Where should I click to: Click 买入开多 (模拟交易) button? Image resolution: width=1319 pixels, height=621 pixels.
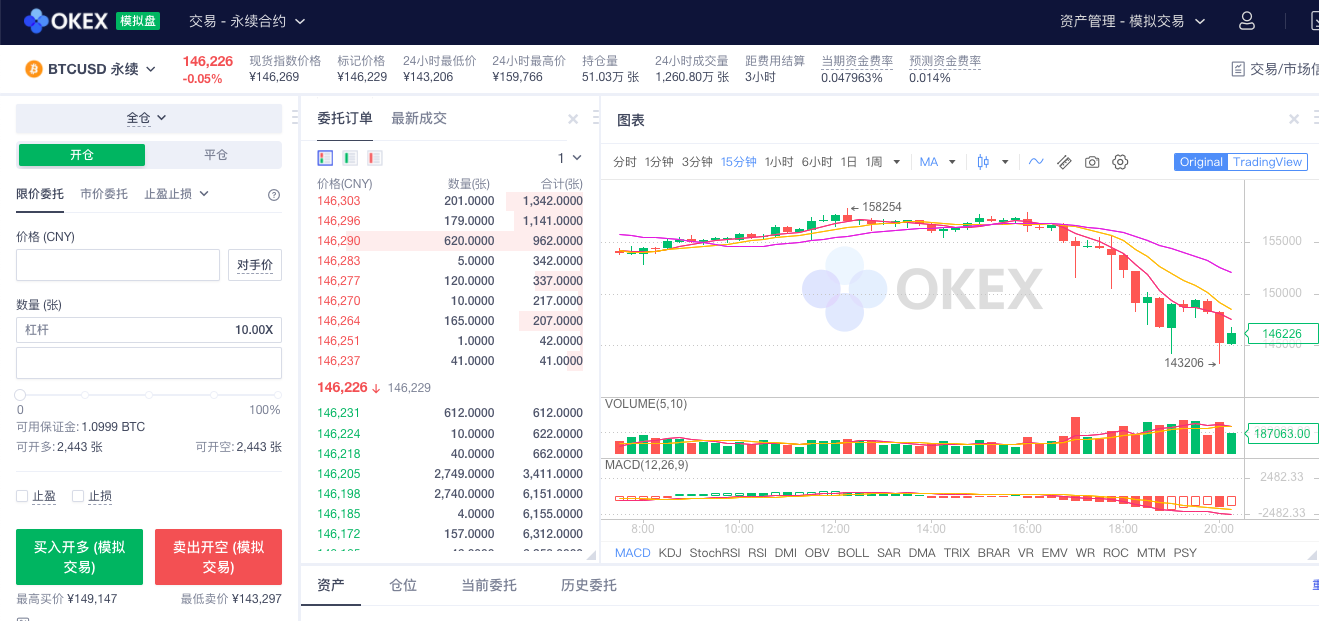(79, 557)
